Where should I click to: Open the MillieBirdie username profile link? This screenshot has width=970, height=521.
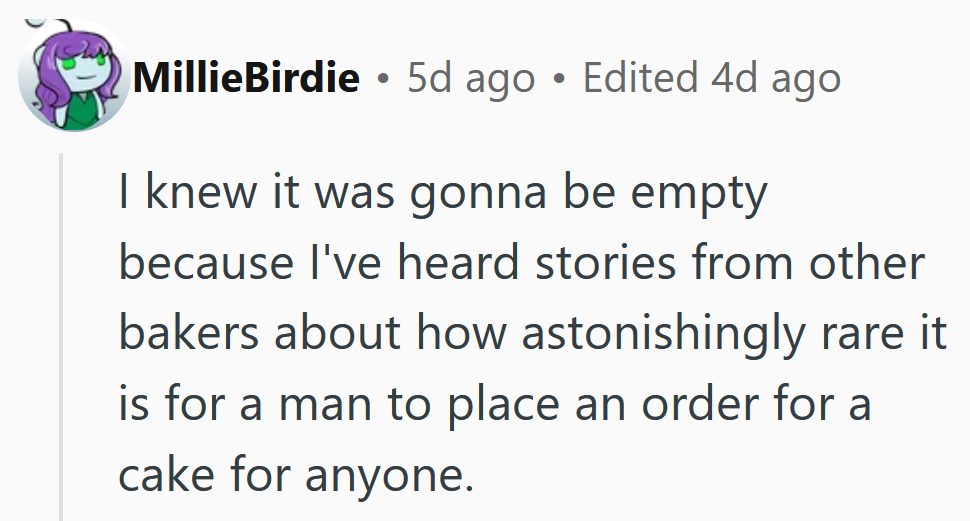click(245, 77)
